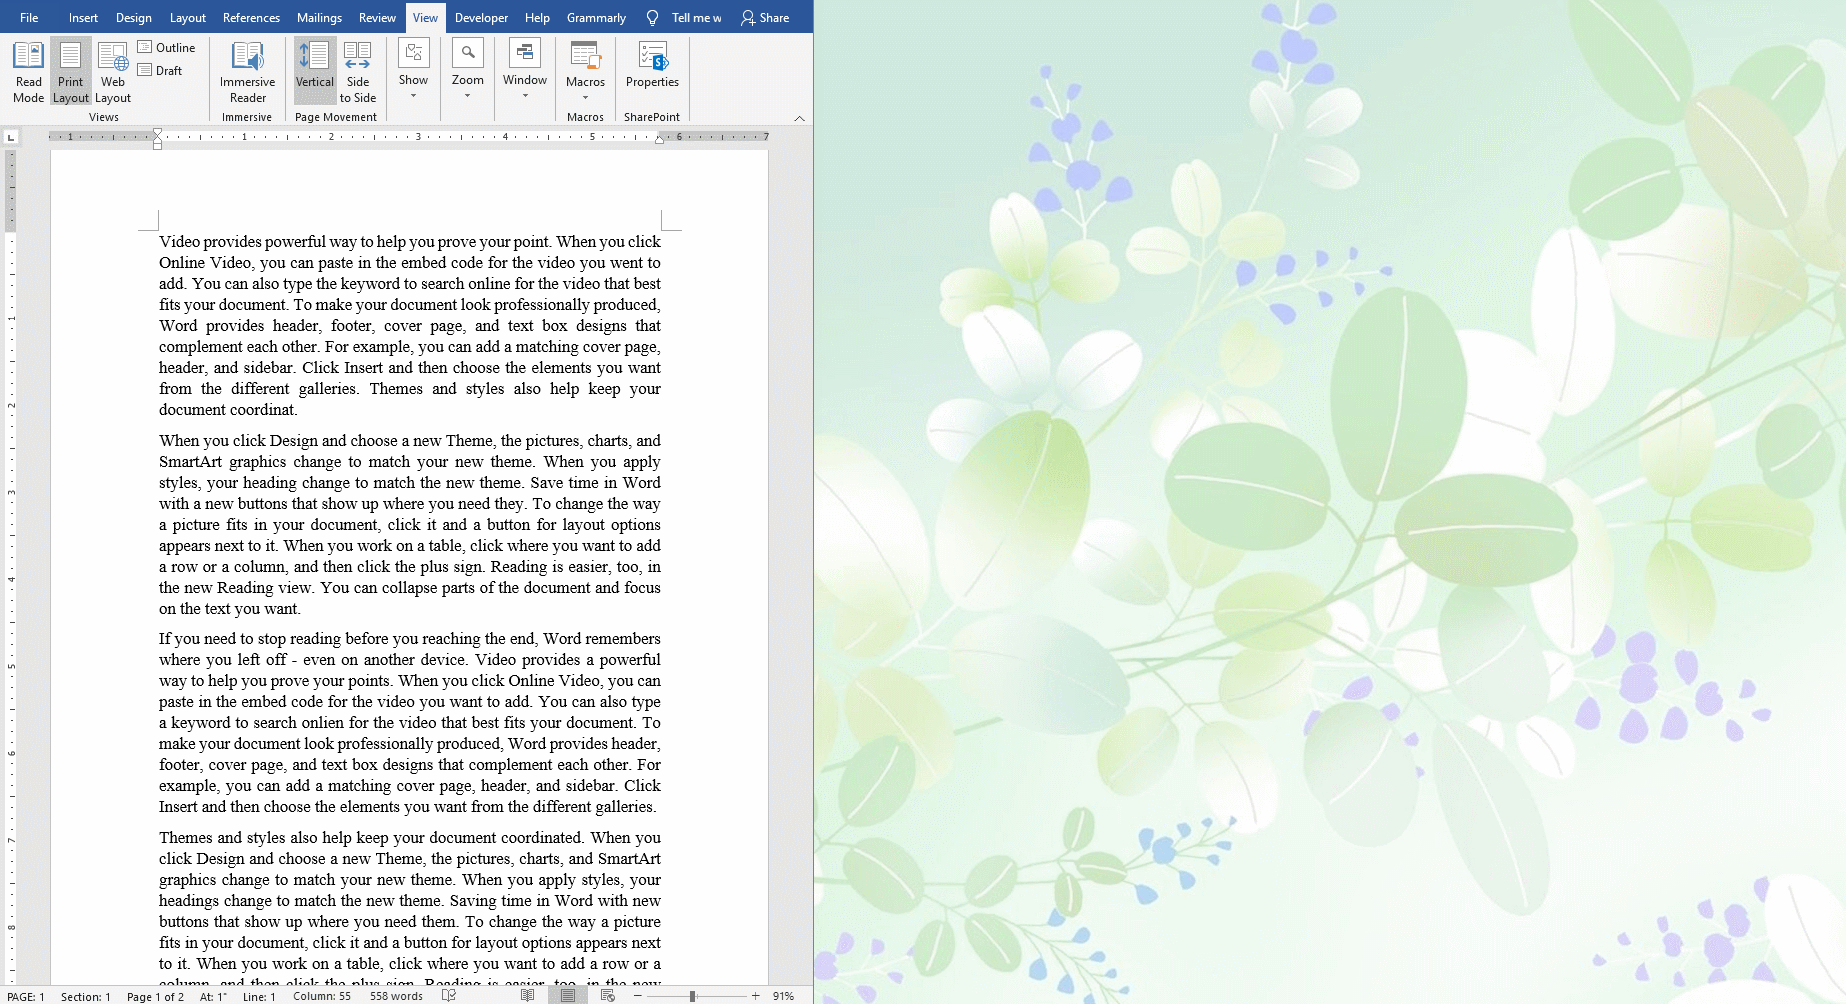Expand the Show dropdown
This screenshot has height=1004, width=1846.
(413, 70)
